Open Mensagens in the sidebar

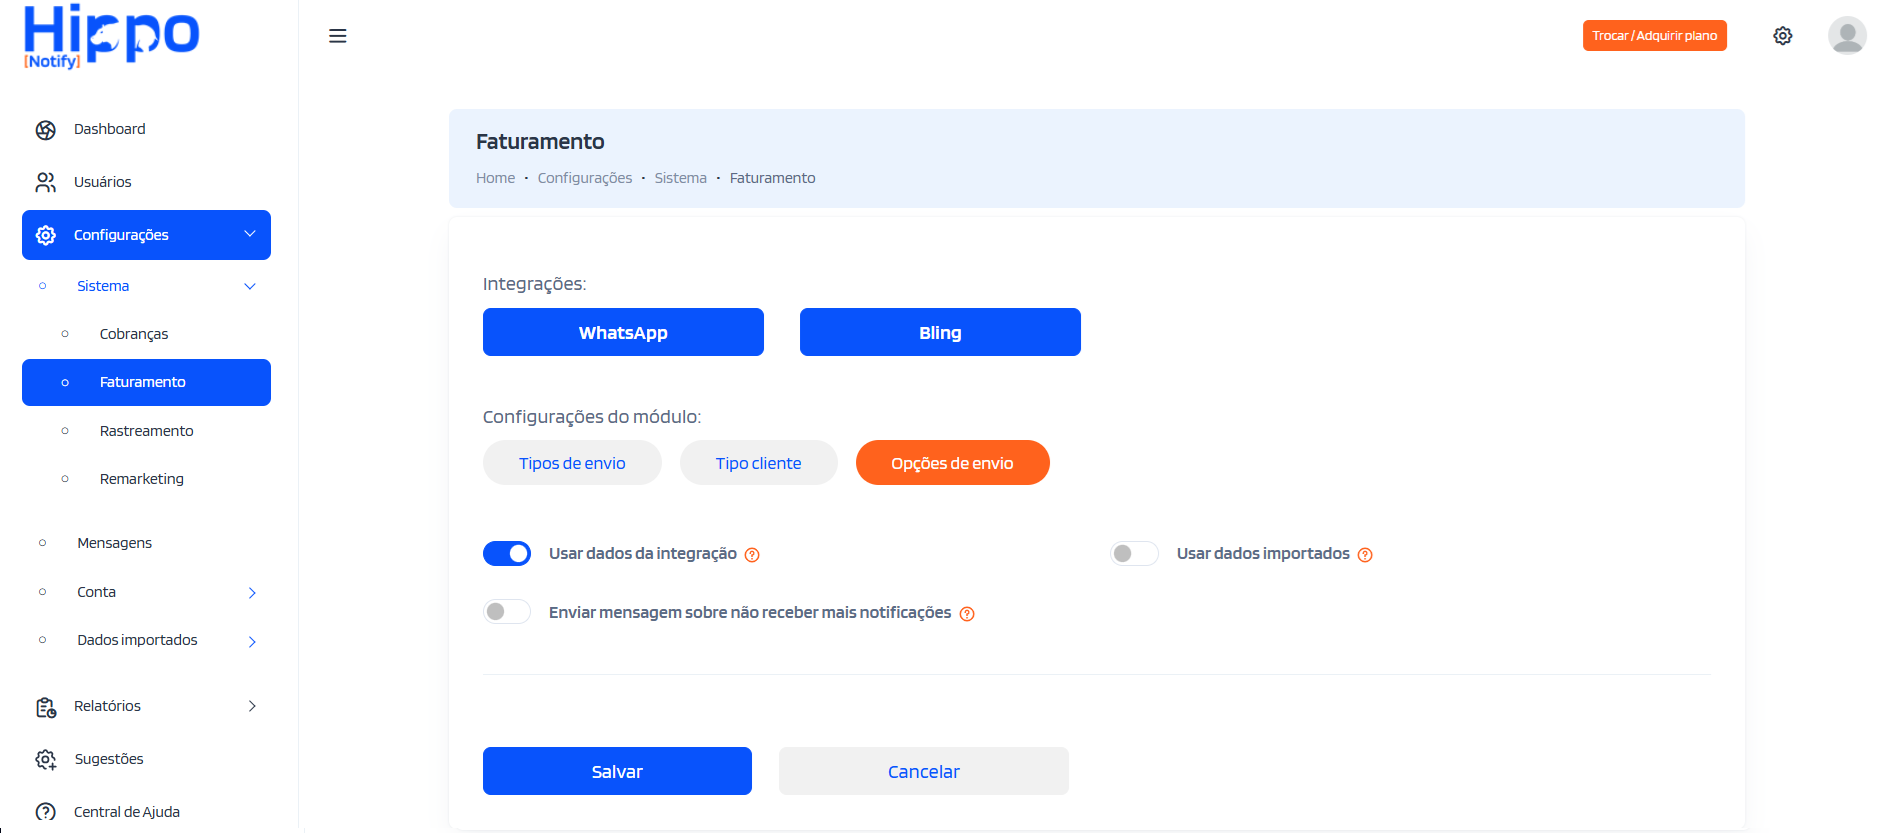[x=115, y=543]
